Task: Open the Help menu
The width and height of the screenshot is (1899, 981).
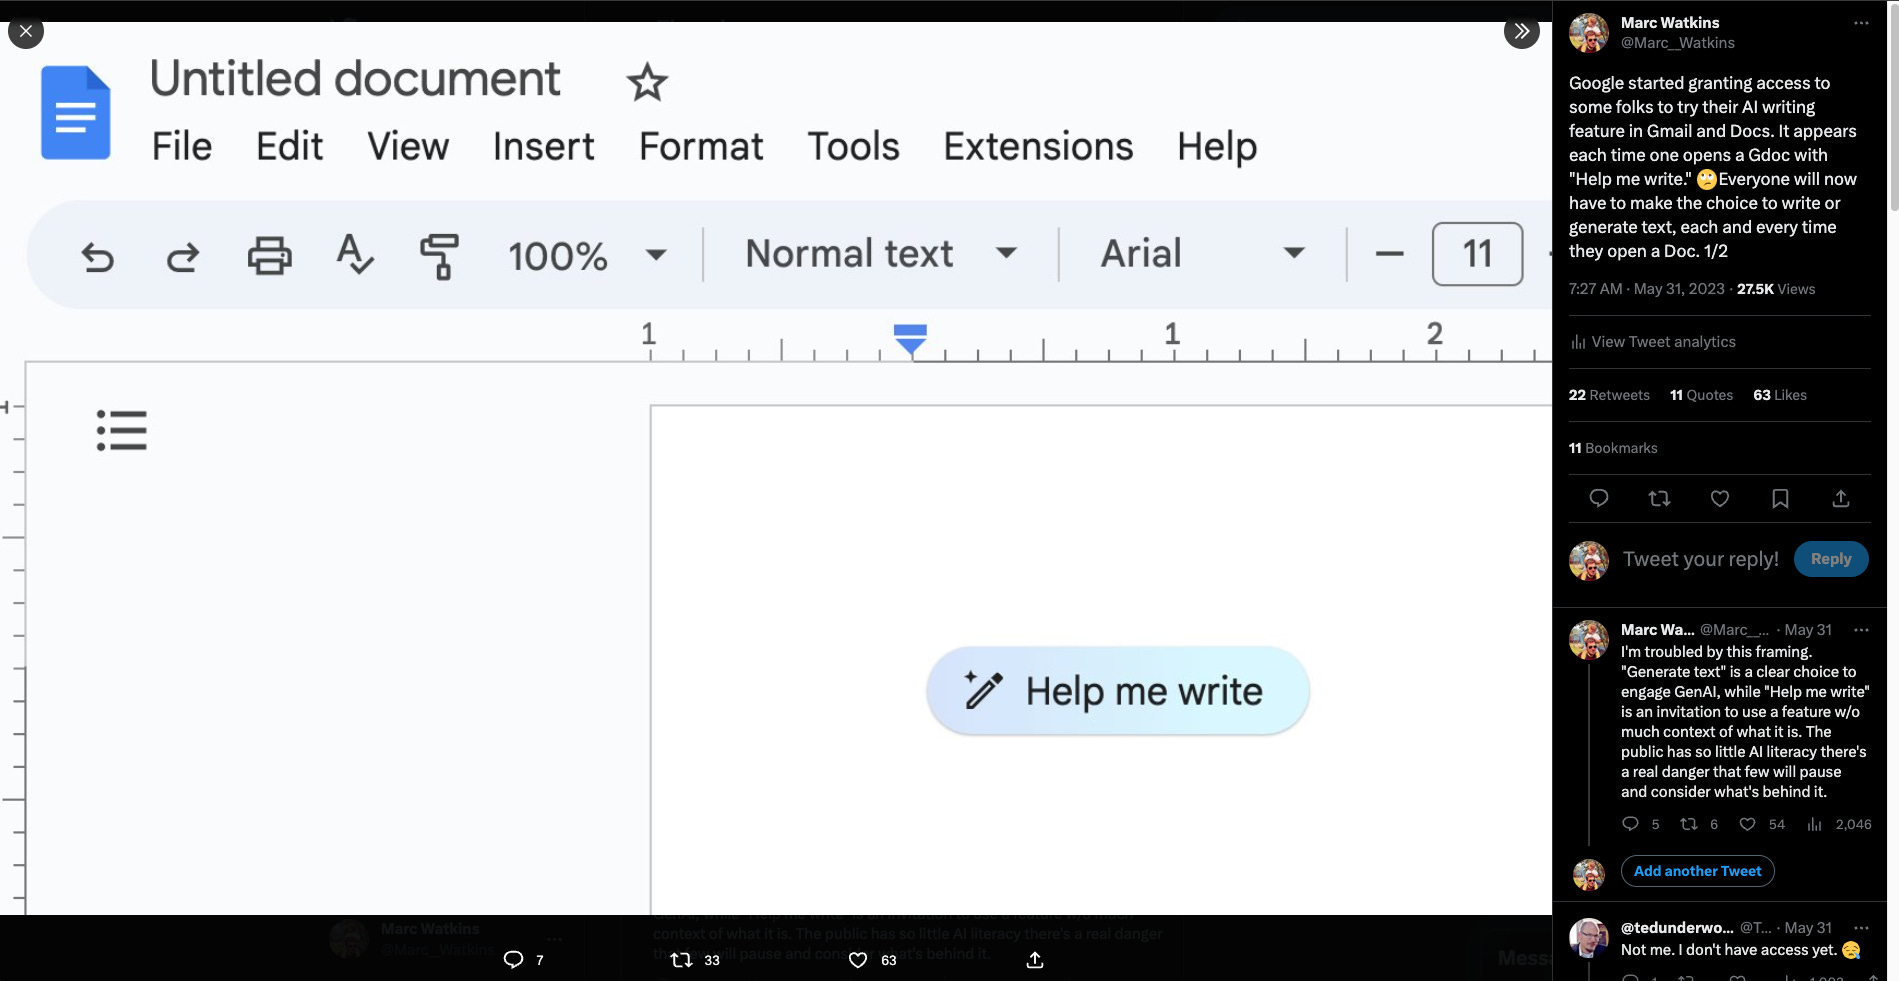Action: (1217, 147)
